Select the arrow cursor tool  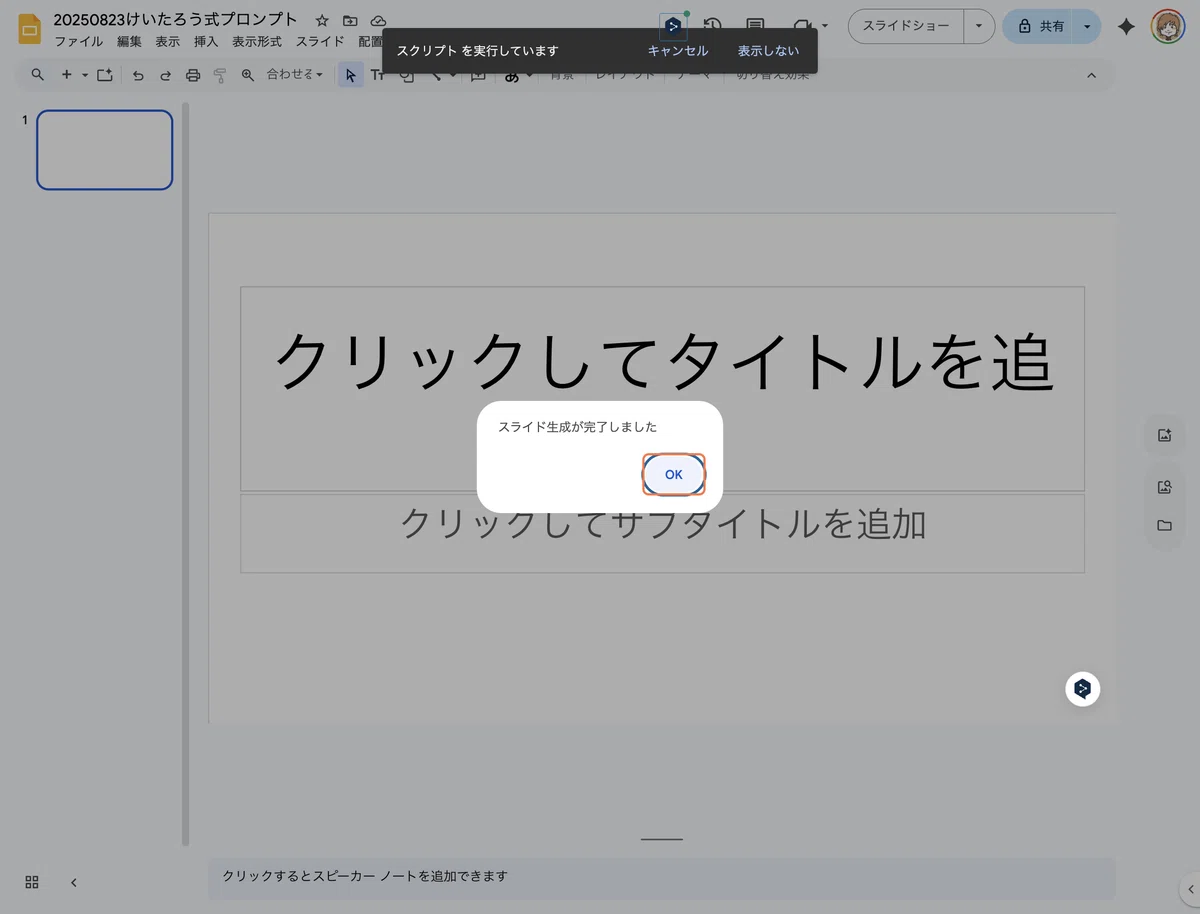tap(350, 75)
